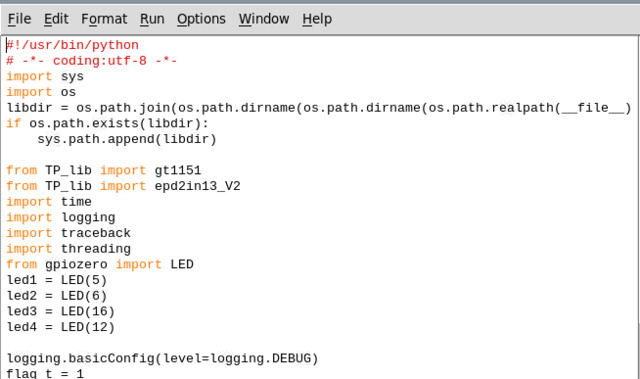Click the '#!/usr/bin/python' shebang line

[73, 45]
